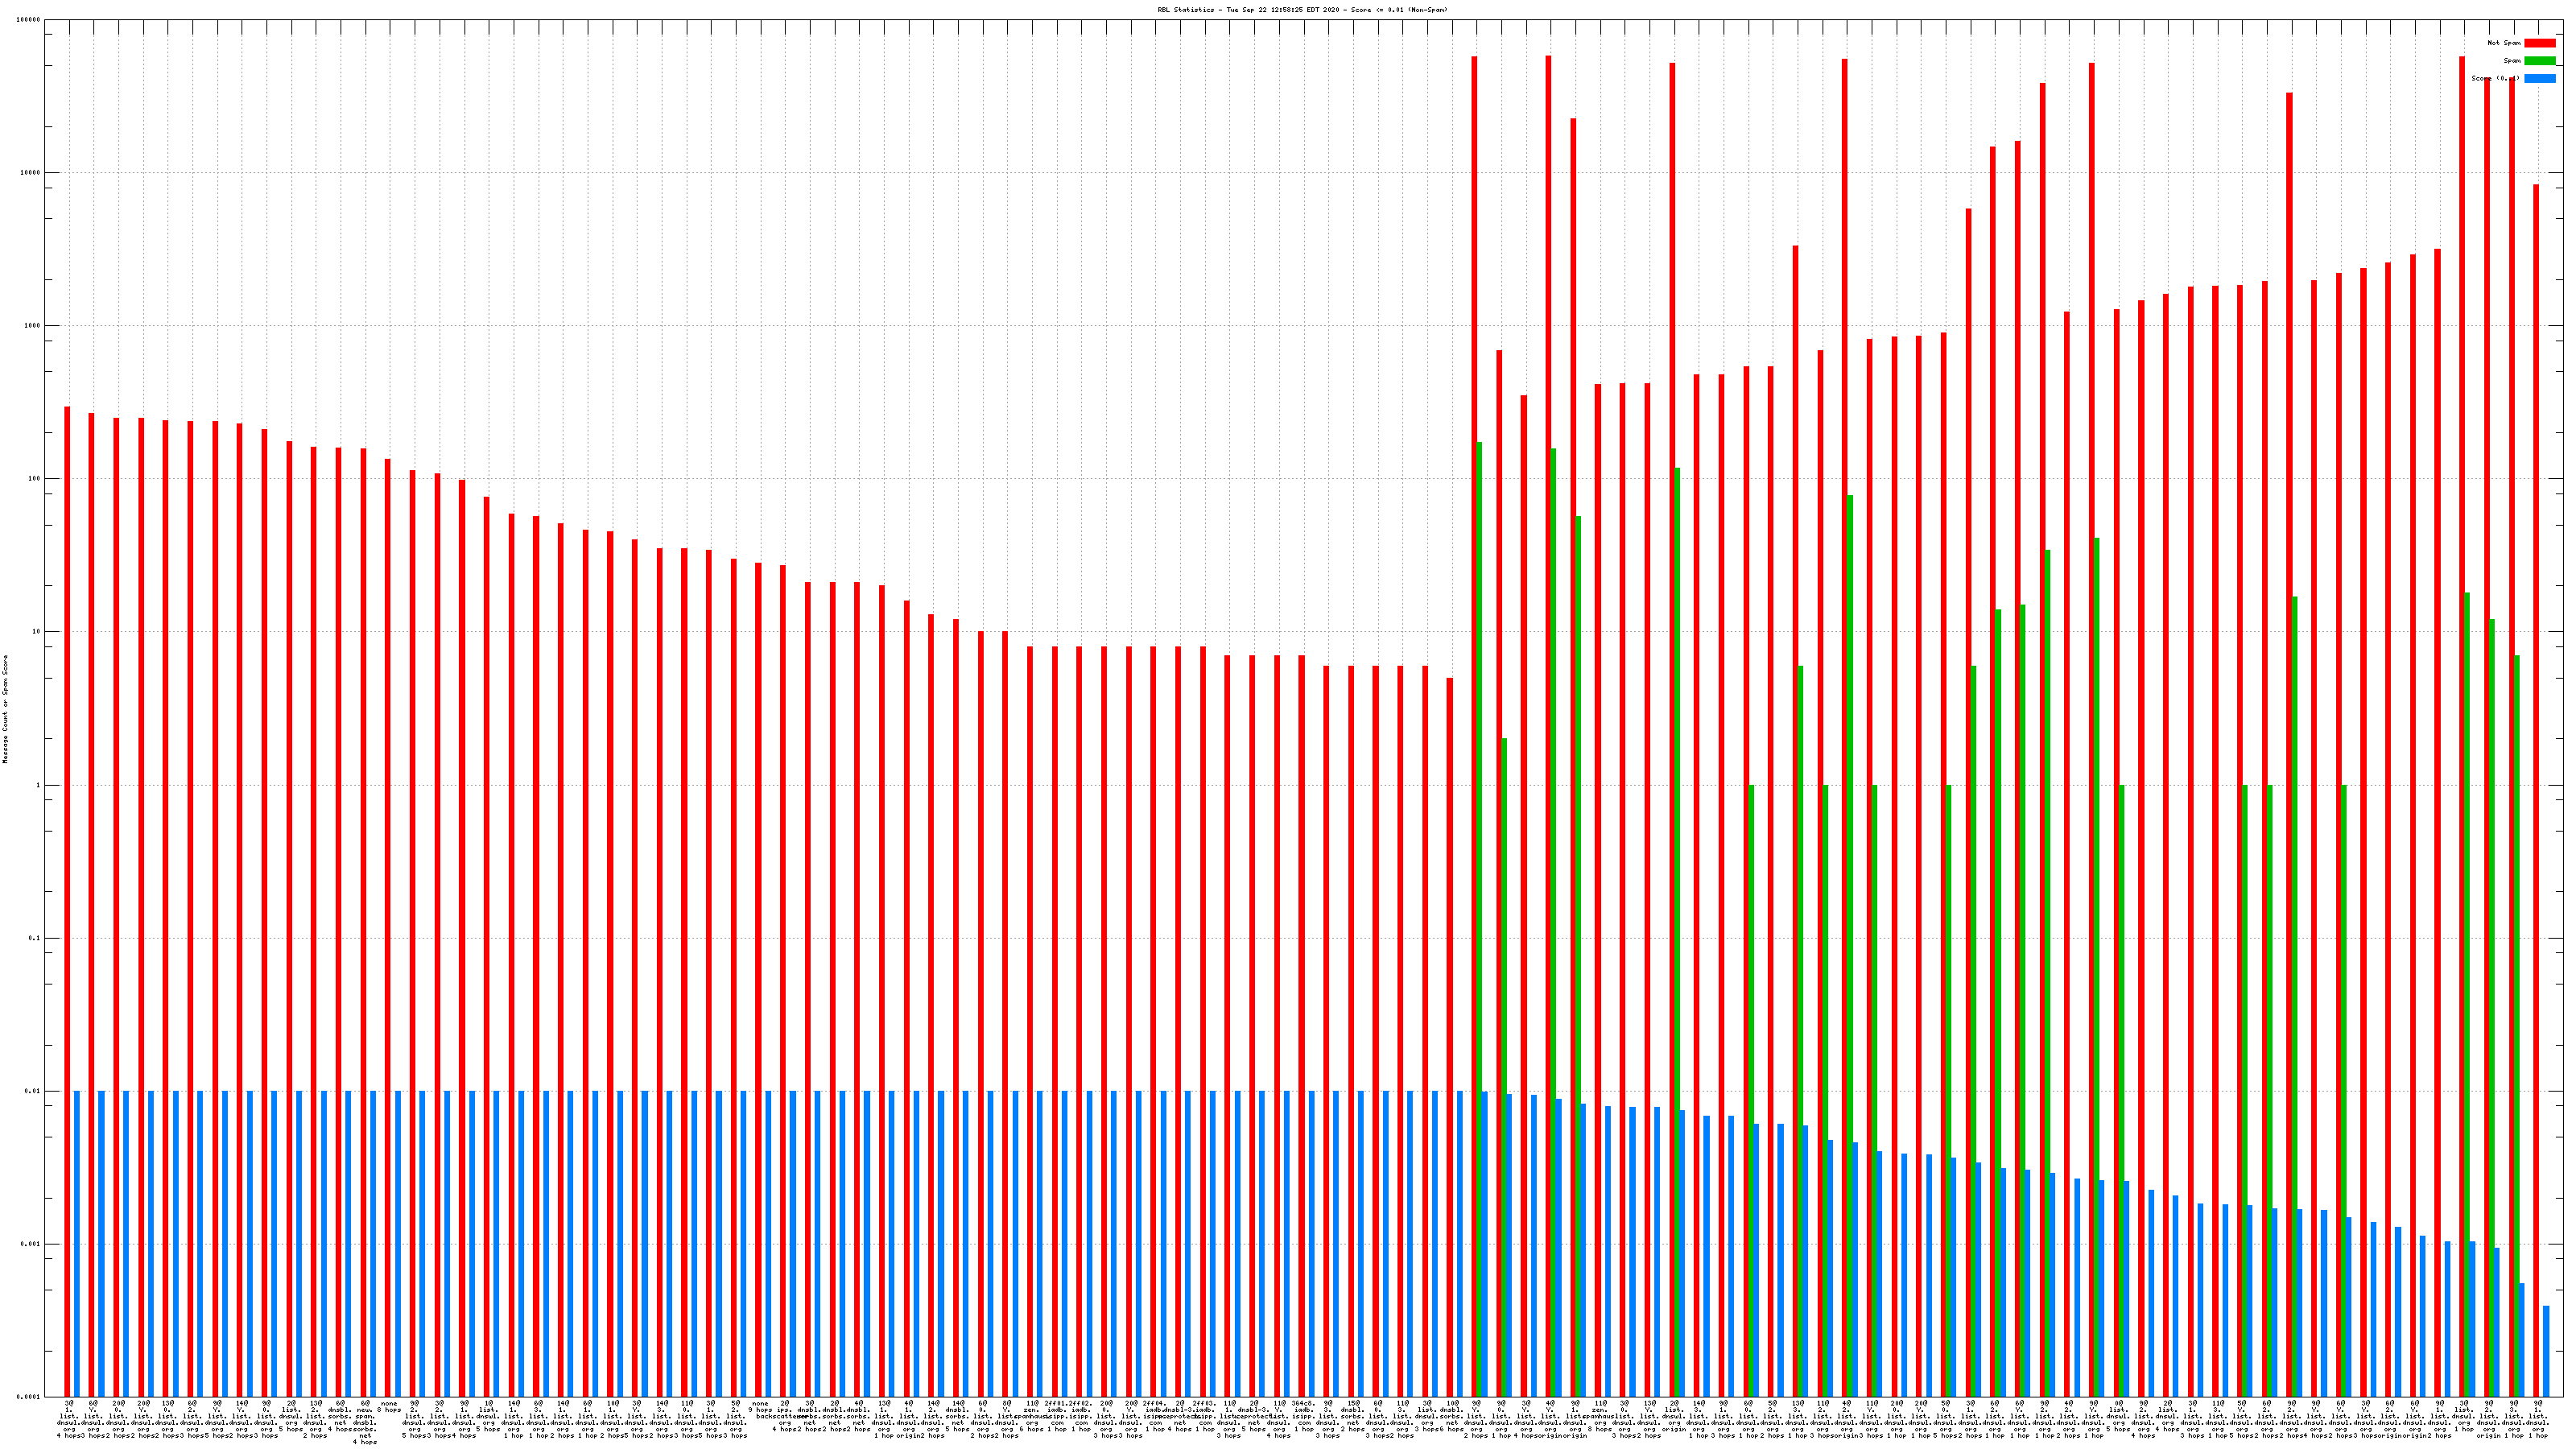Click the 10000 y-axis tick label
This screenshot has width=2576, height=1449.
(x=30, y=173)
